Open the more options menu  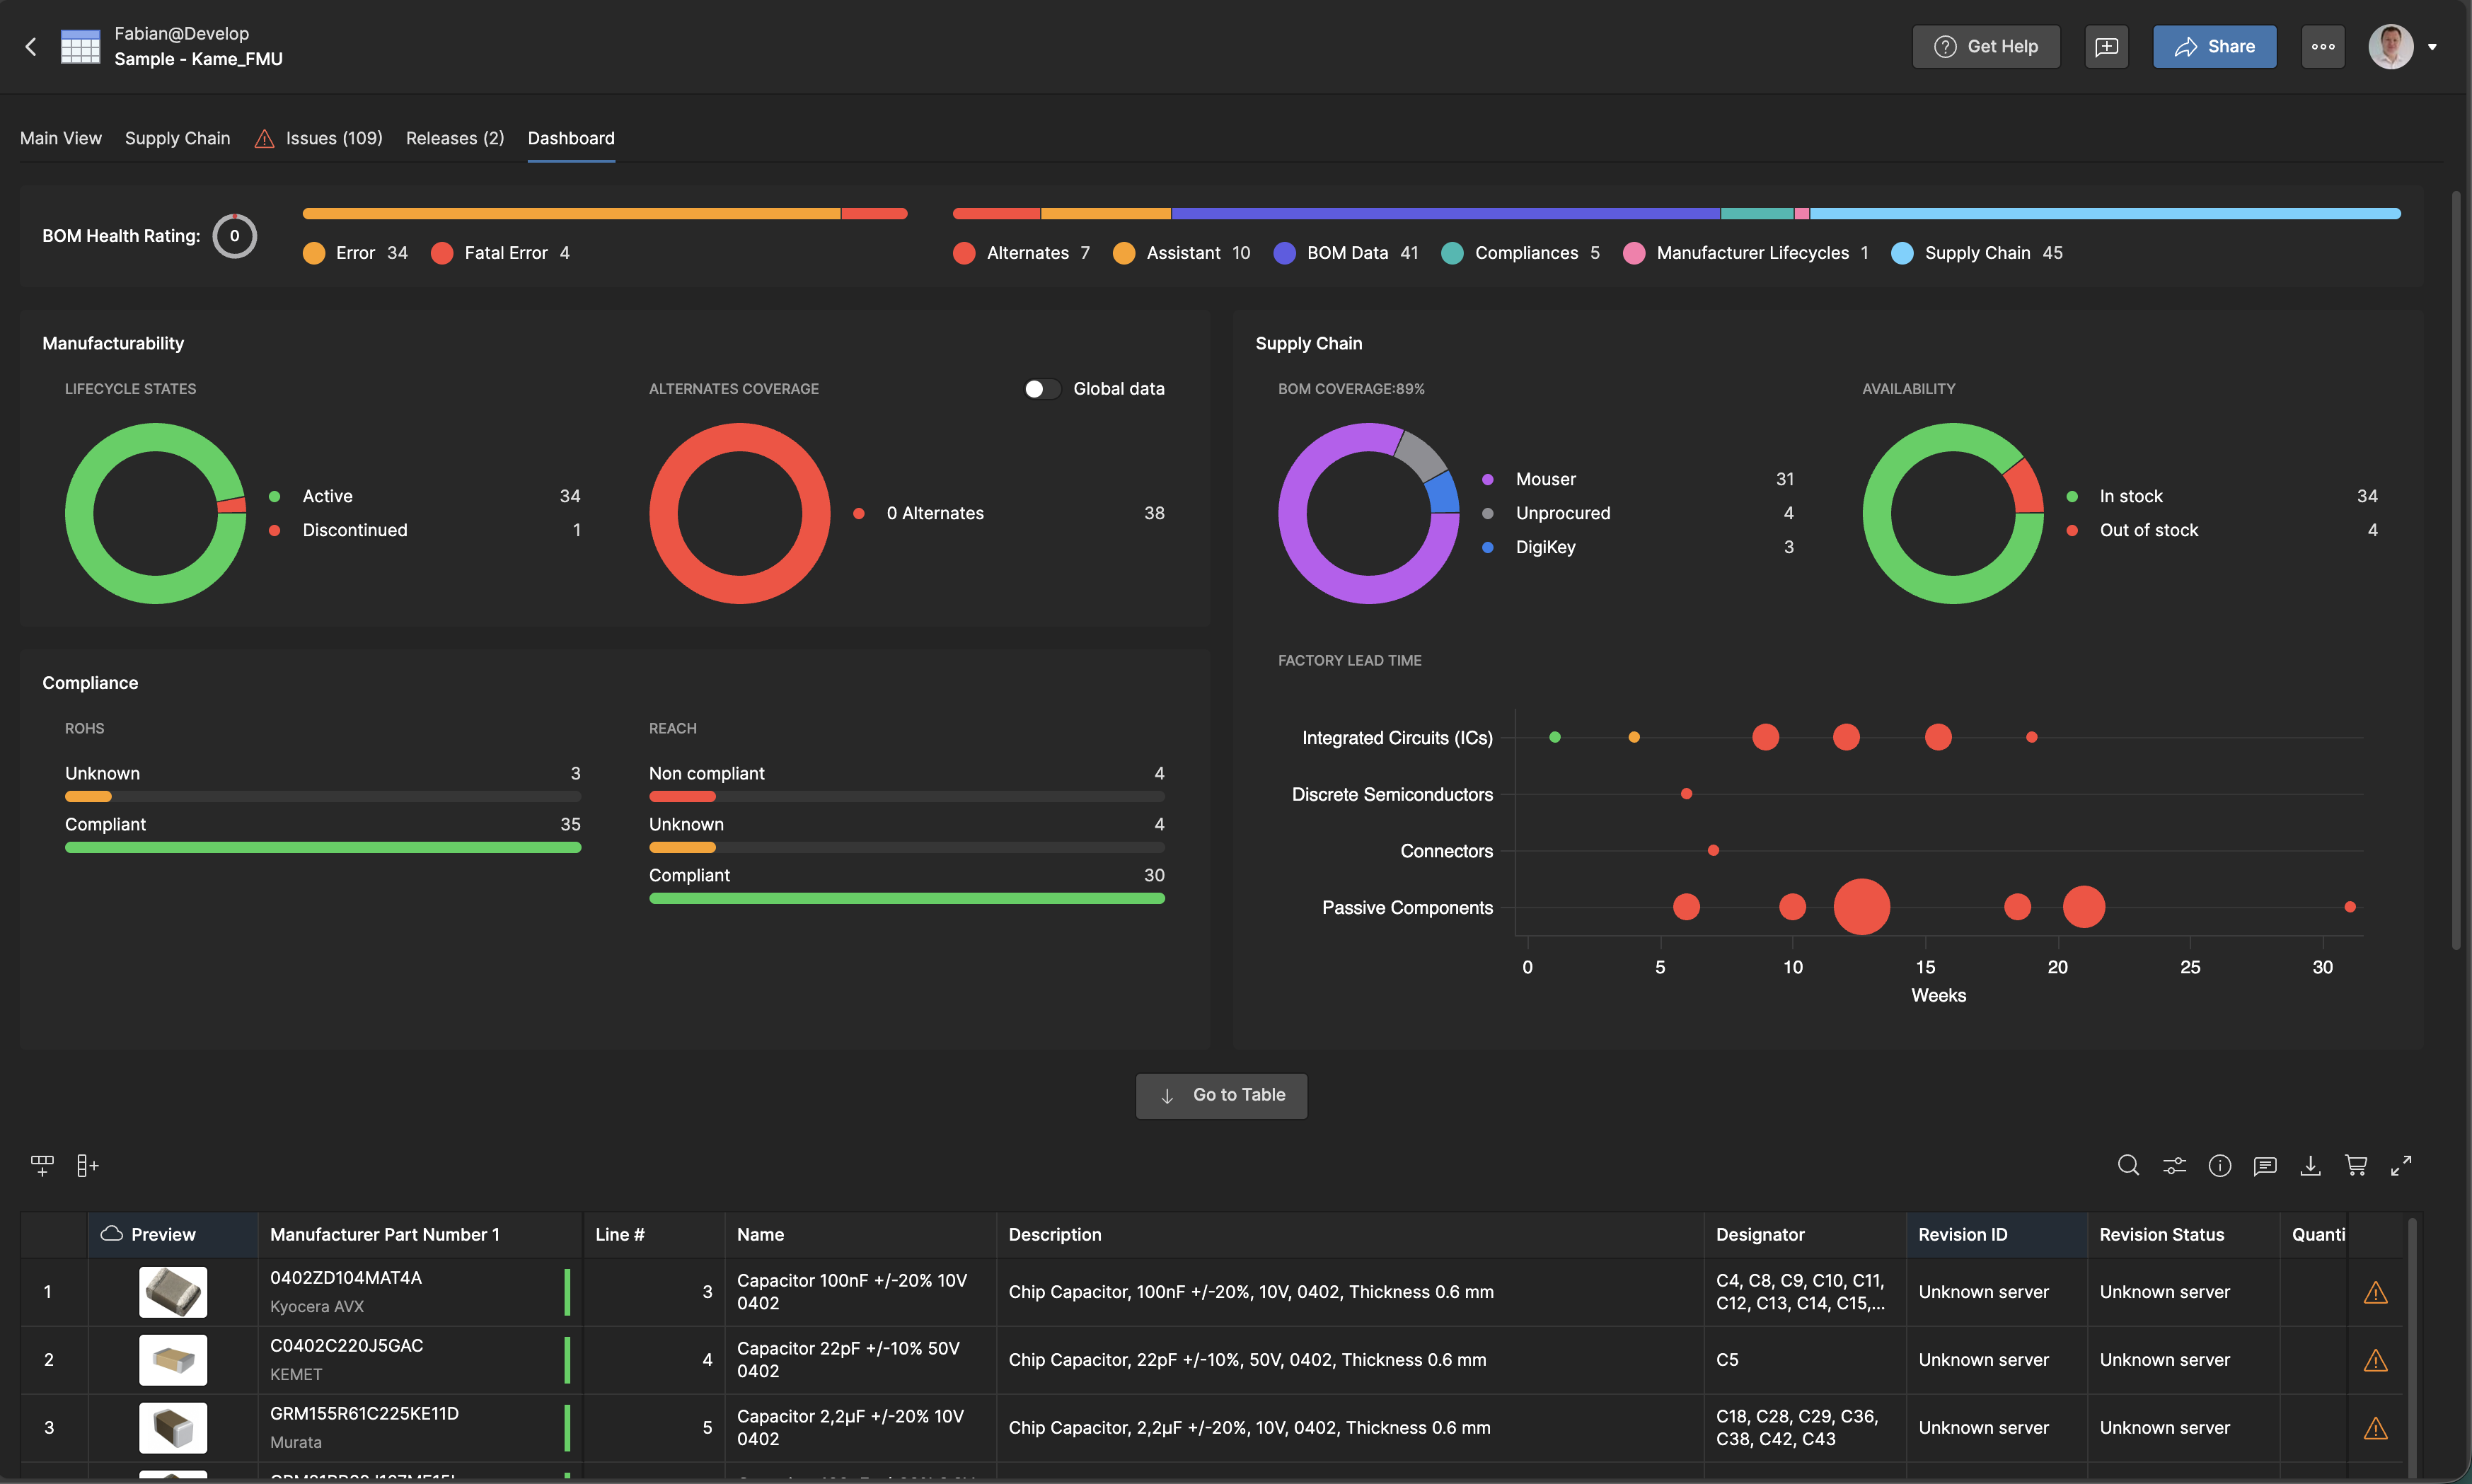2323,46
